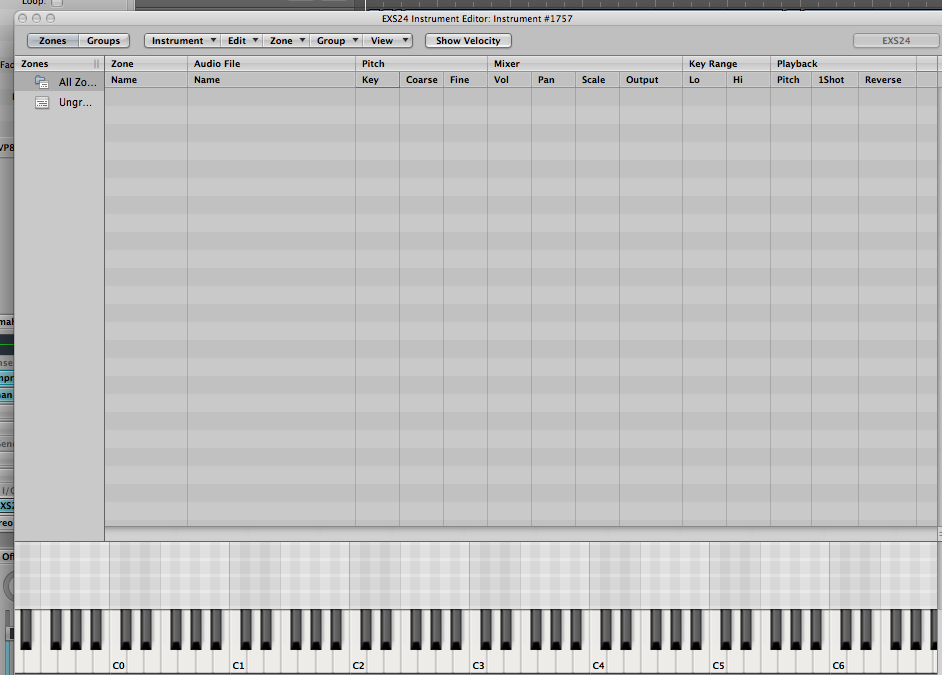Close the EXS24 Instrument Editor window
The width and height of the screenshot is (942, 675).
[23, 19]
